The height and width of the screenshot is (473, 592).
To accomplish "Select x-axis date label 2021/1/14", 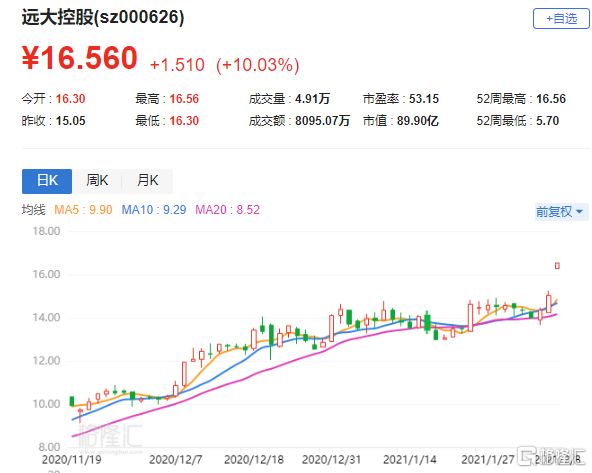I will coord(410,460).
